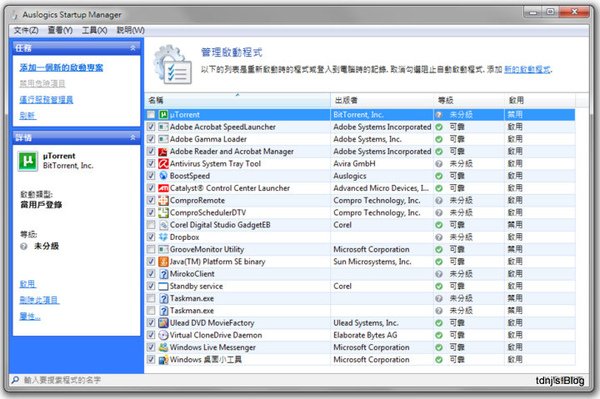
Task: Enable the µTorrent startup checkbox
Action: coord(151,115)
